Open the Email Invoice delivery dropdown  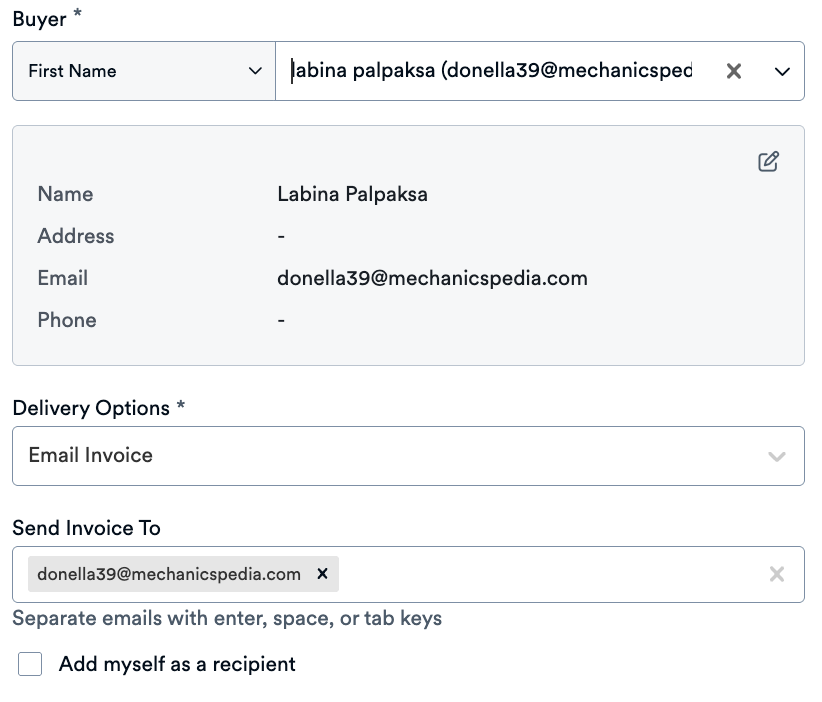(x=400, y=456)
